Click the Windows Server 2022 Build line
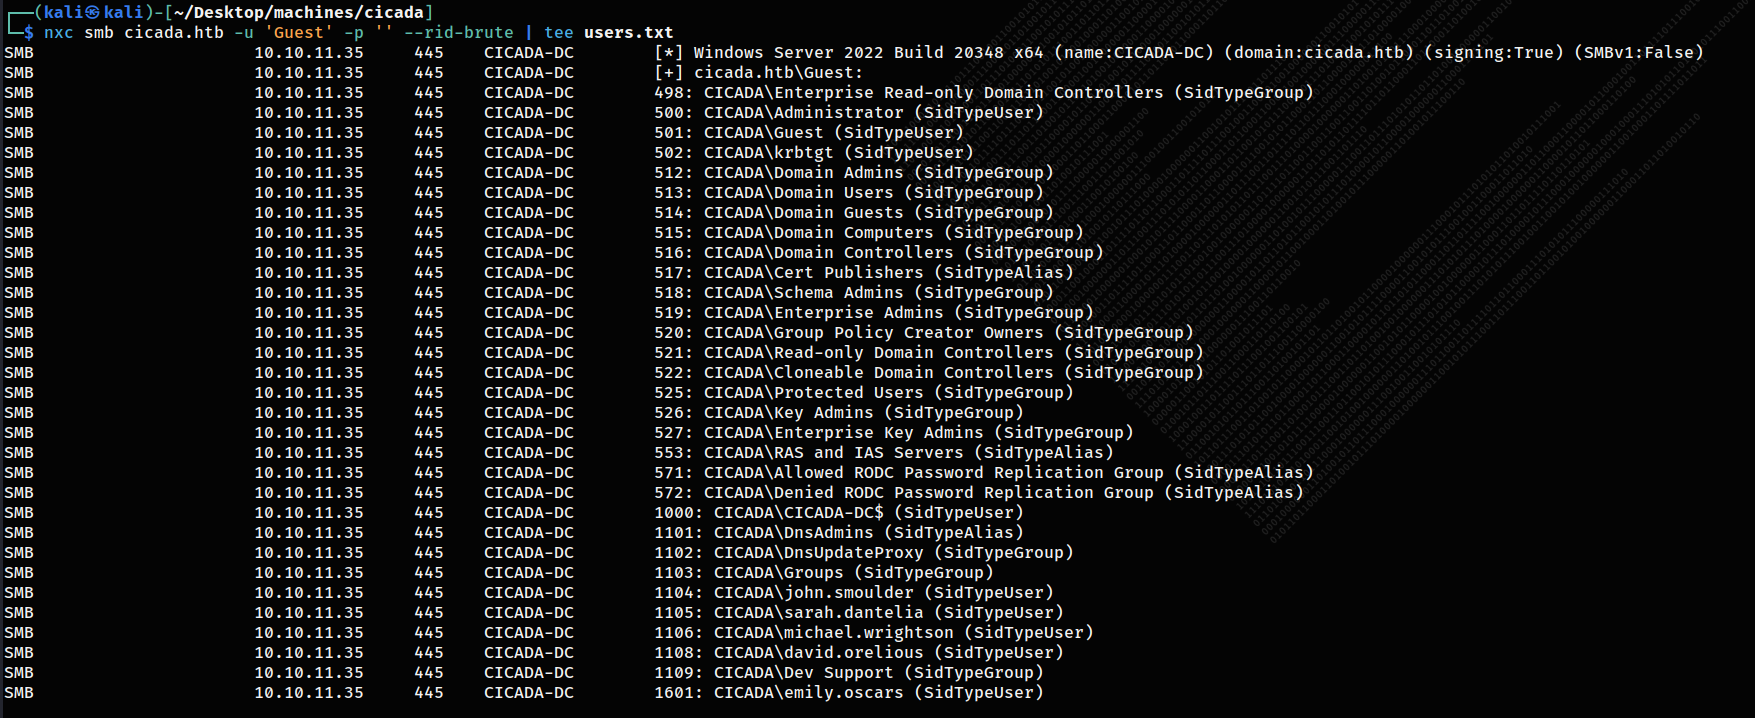 coord(1179,52)
